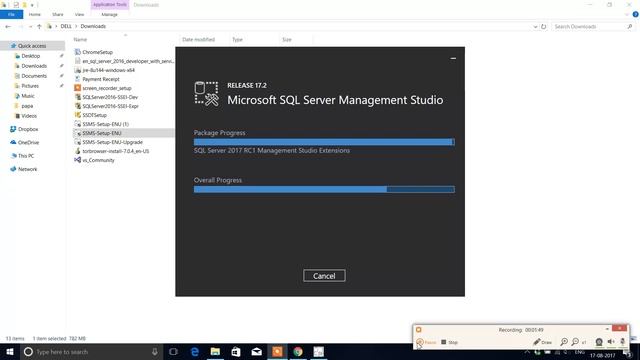
Task: Open Desktop in navigation pane
Action: 31,56
